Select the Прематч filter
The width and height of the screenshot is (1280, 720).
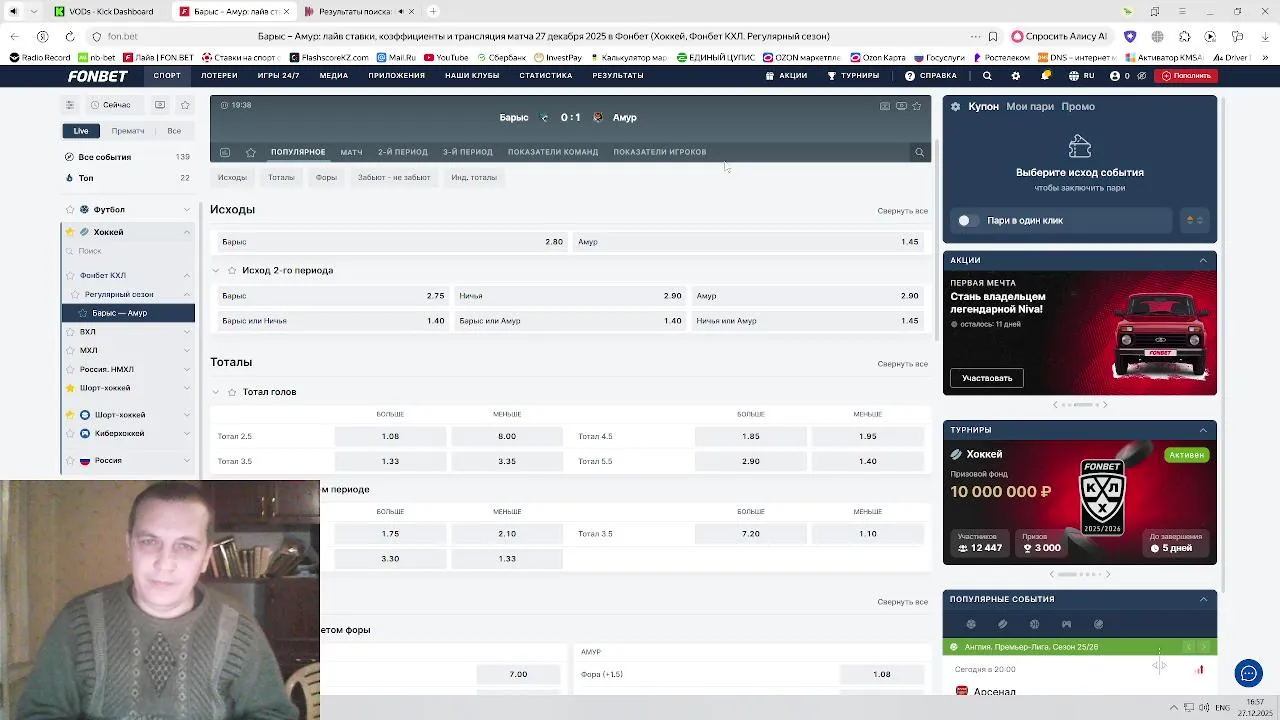tap(128, 131)
